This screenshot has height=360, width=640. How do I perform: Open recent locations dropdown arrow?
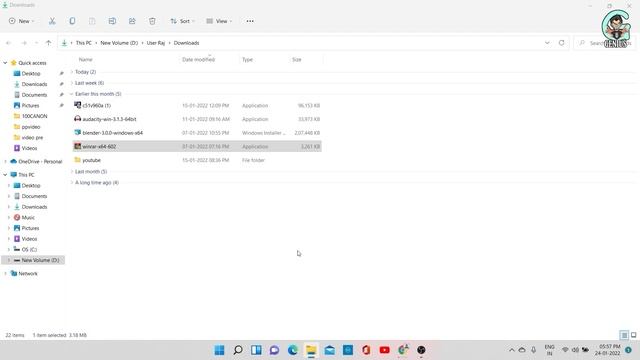(36, 43)
